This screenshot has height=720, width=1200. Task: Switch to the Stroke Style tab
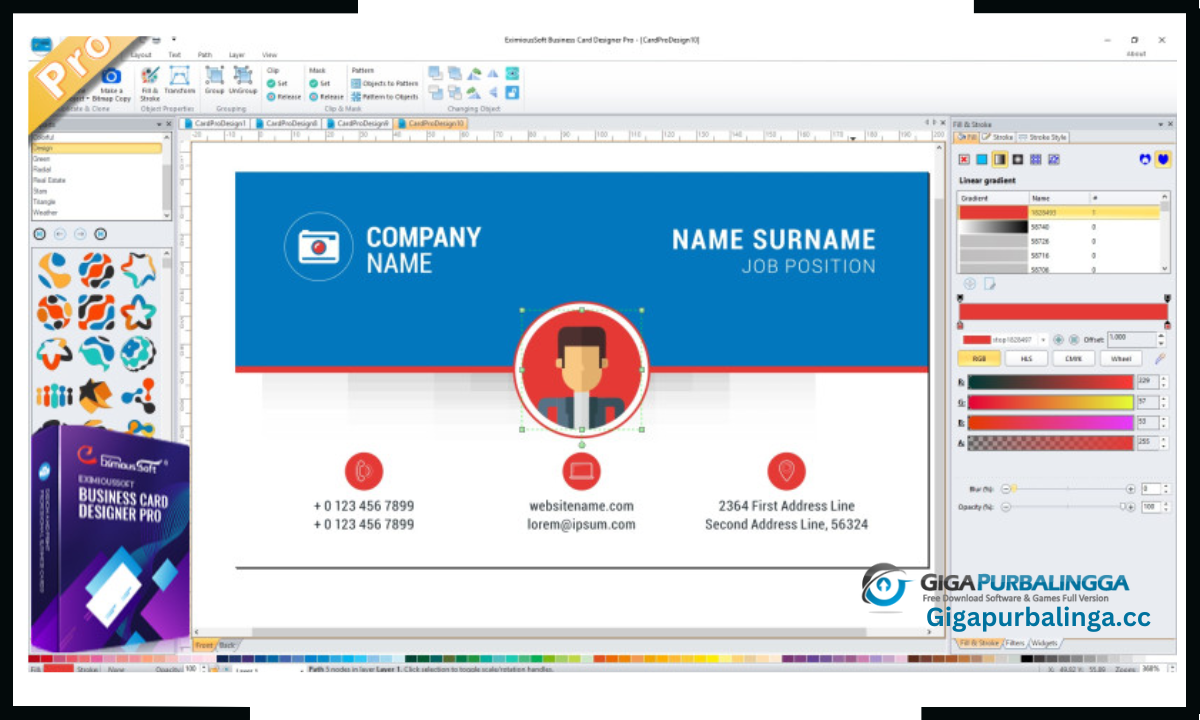1043,137
